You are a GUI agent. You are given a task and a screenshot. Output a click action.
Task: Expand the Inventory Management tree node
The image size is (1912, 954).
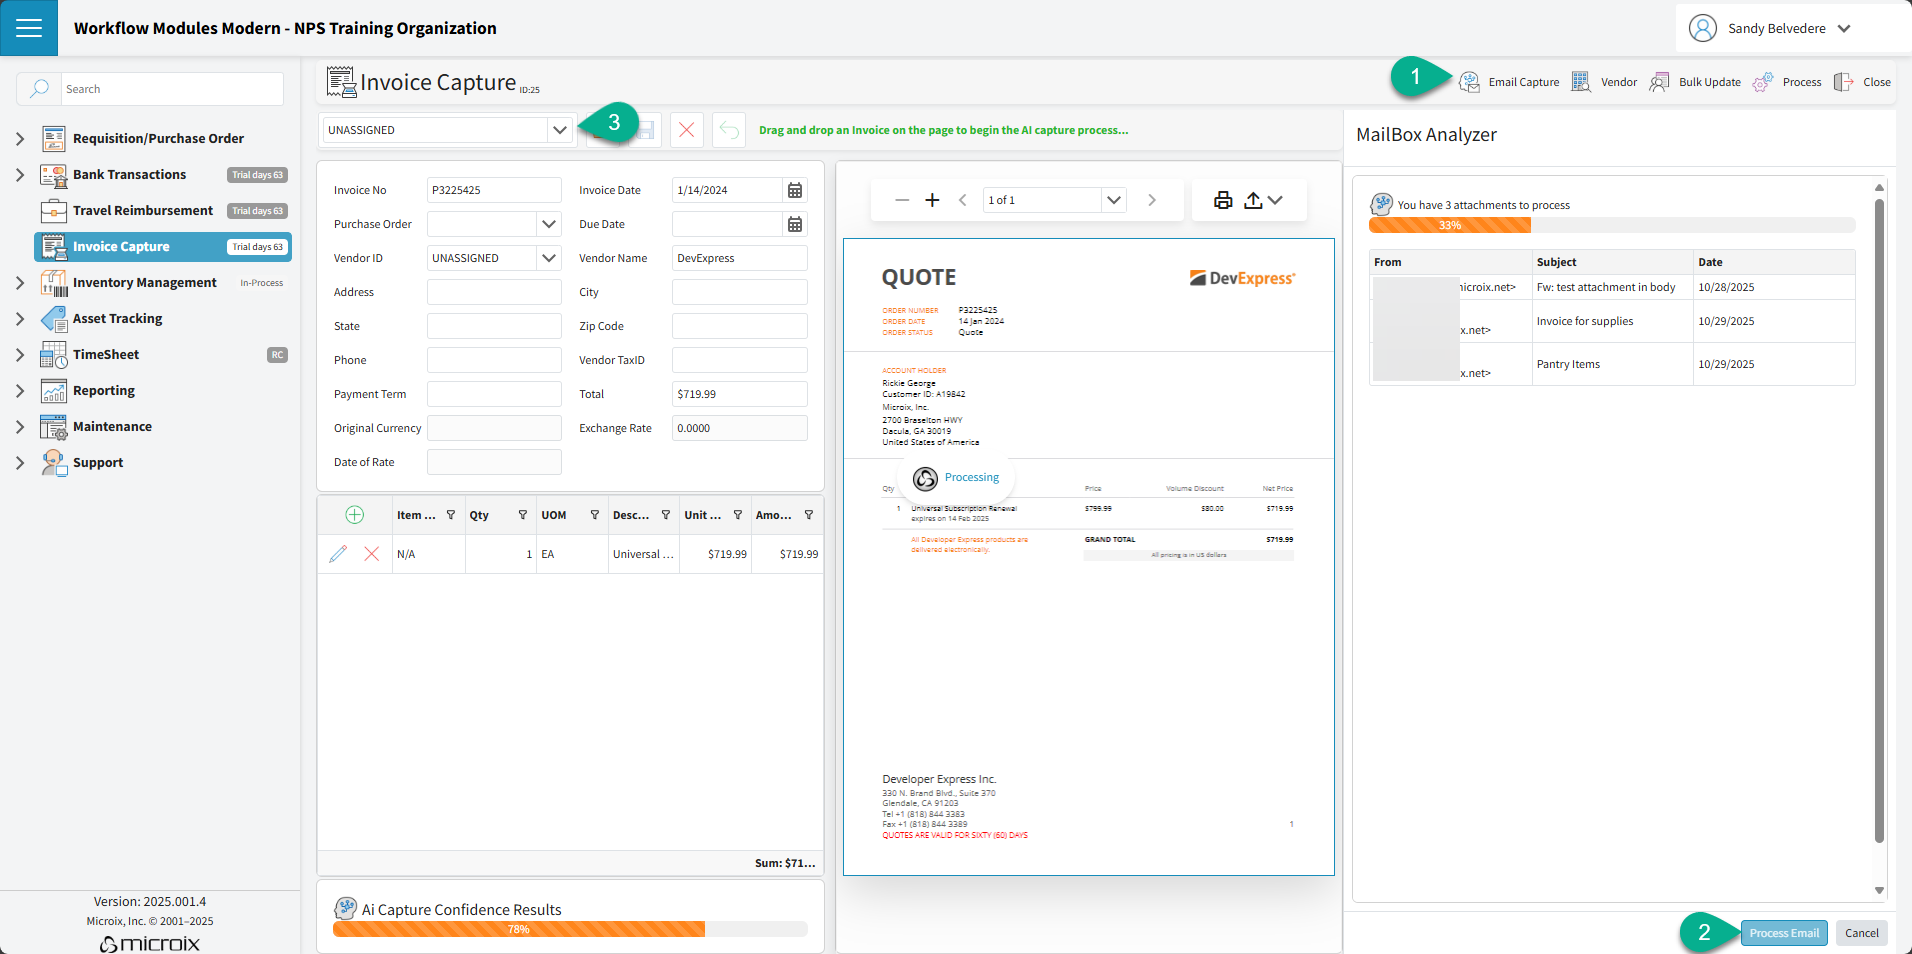tap(20, 283)
